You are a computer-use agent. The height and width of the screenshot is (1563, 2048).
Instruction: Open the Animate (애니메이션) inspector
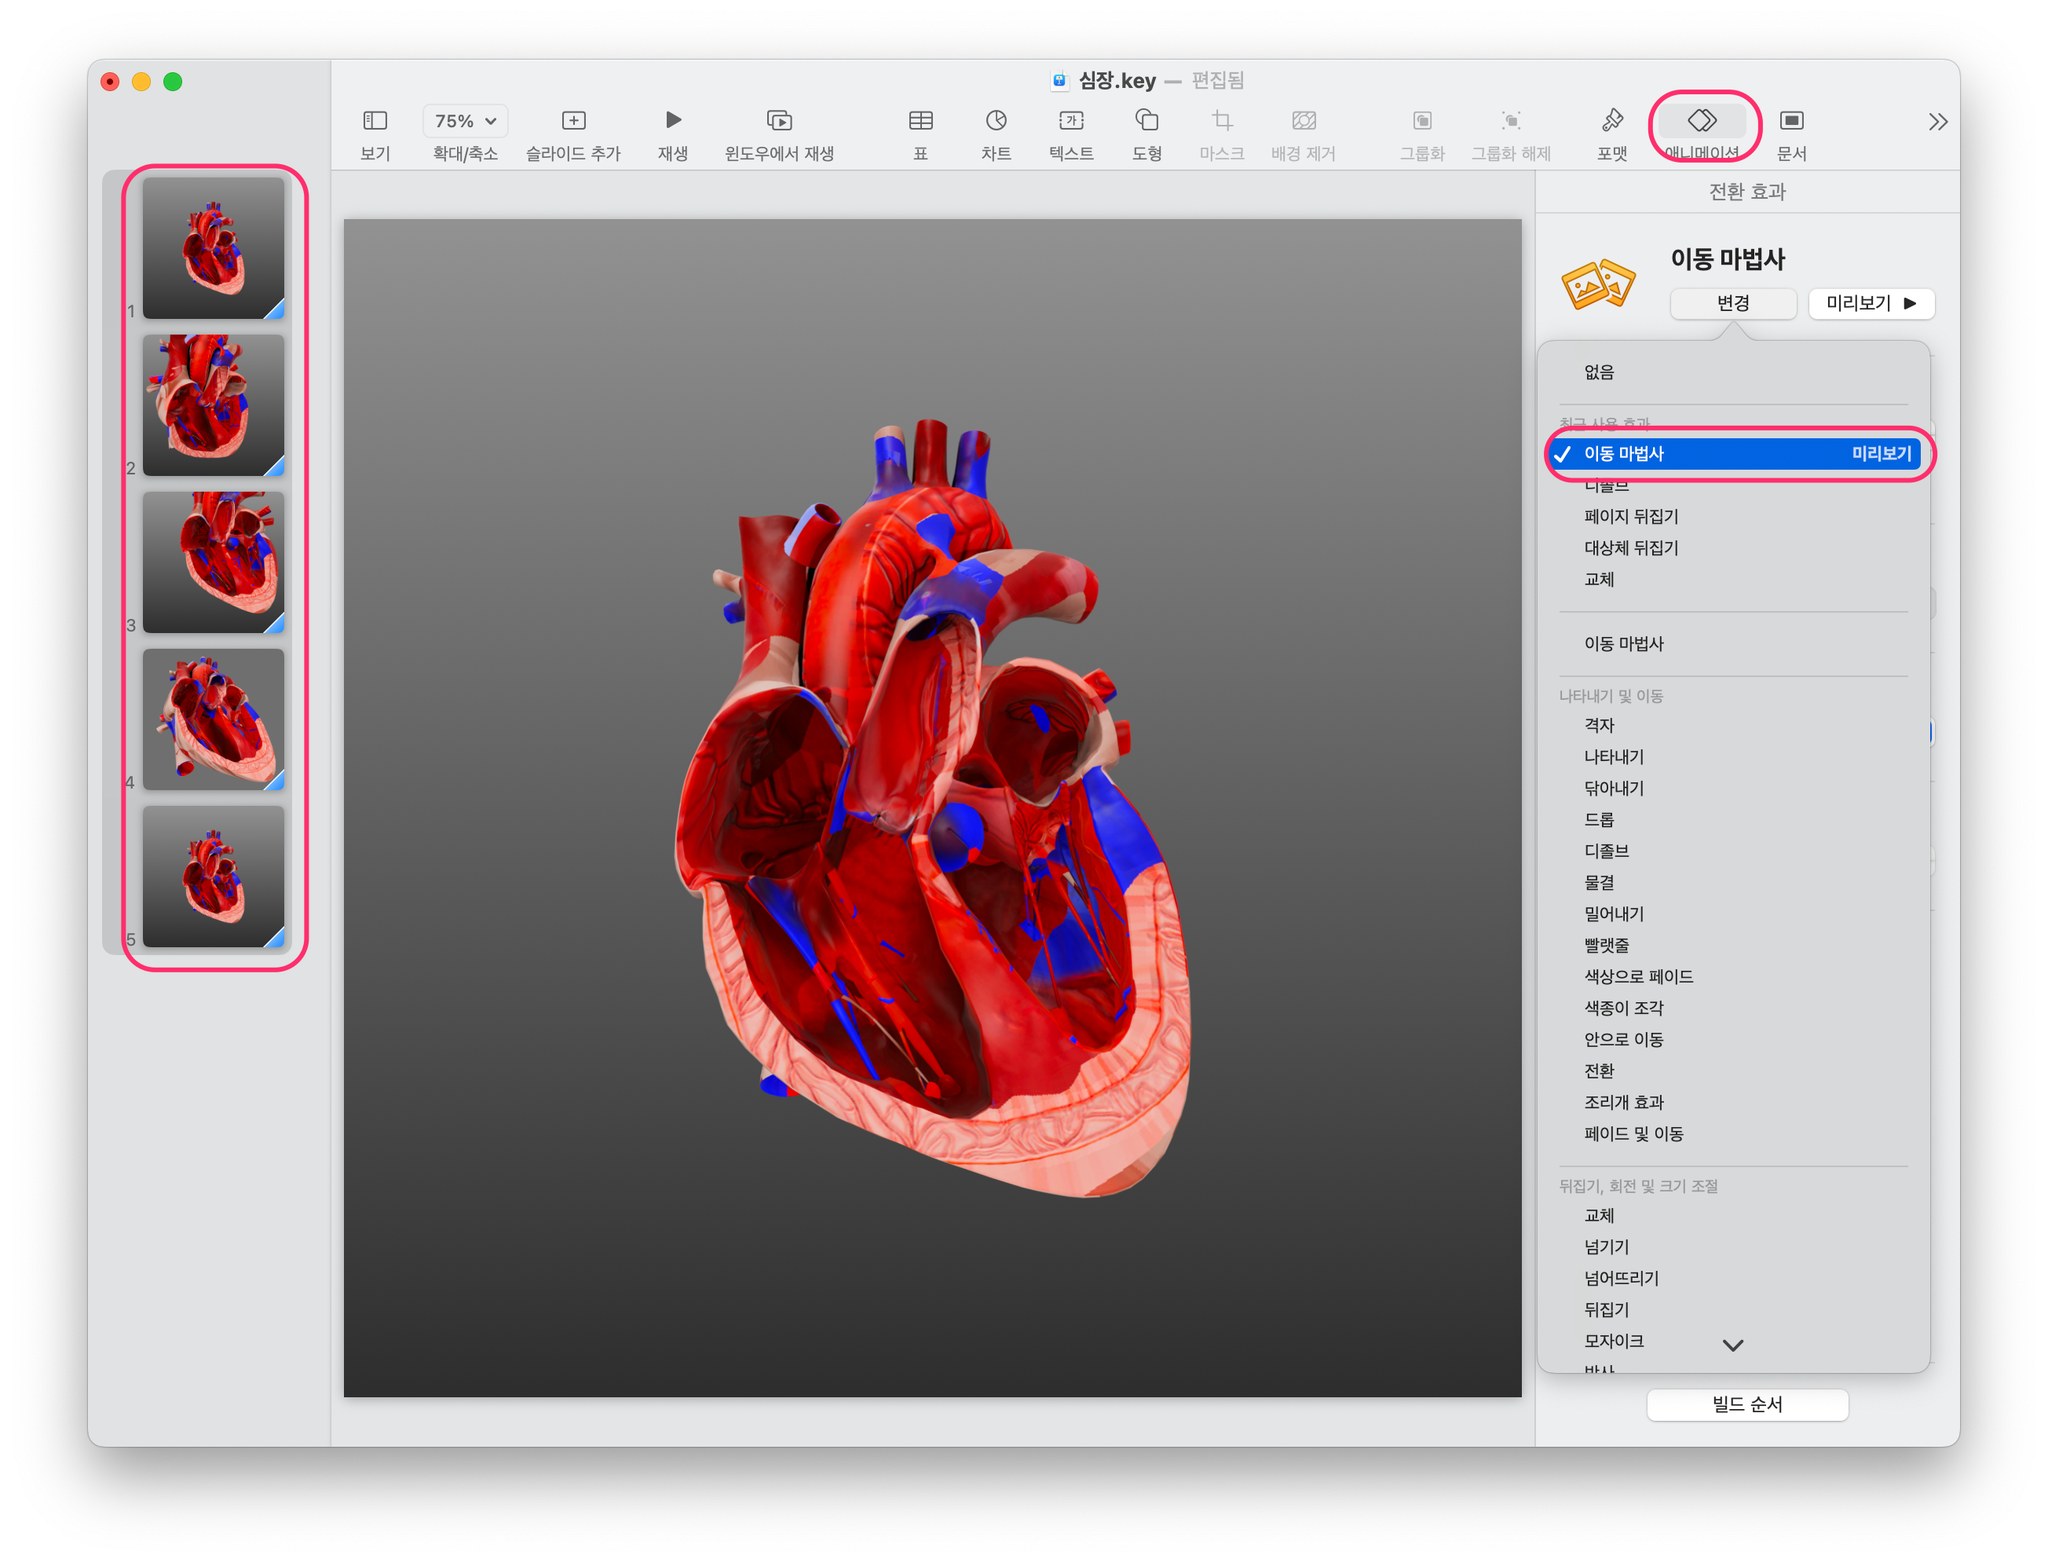click(x=1702, y=121)
